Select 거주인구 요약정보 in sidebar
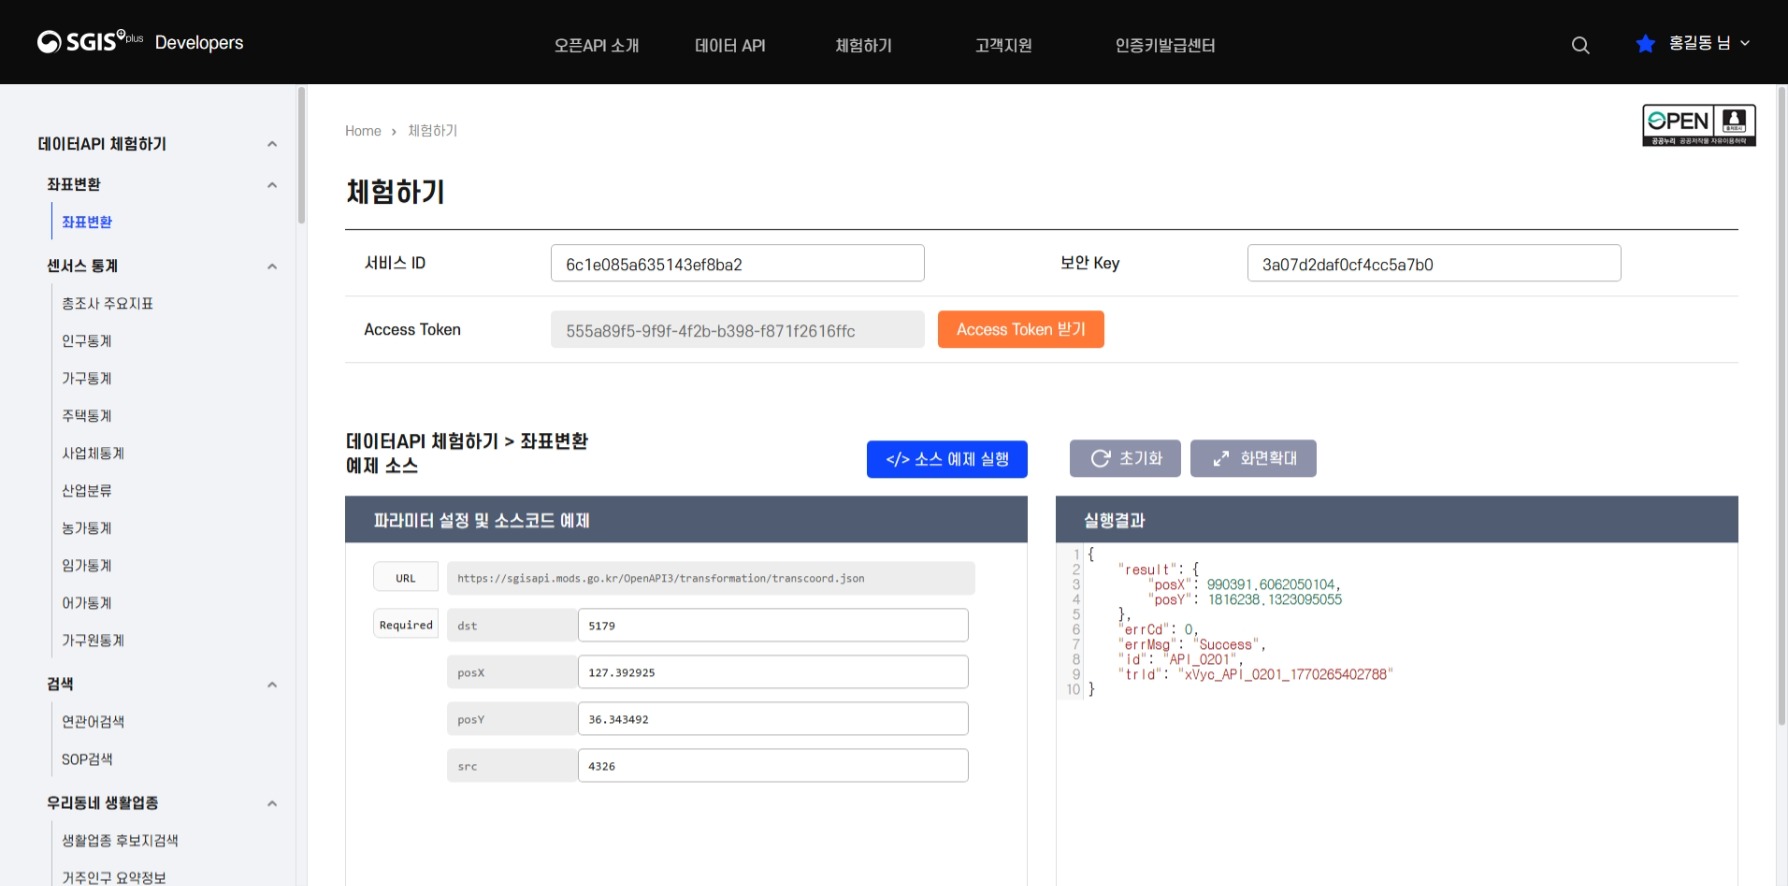 click(114, 877)
